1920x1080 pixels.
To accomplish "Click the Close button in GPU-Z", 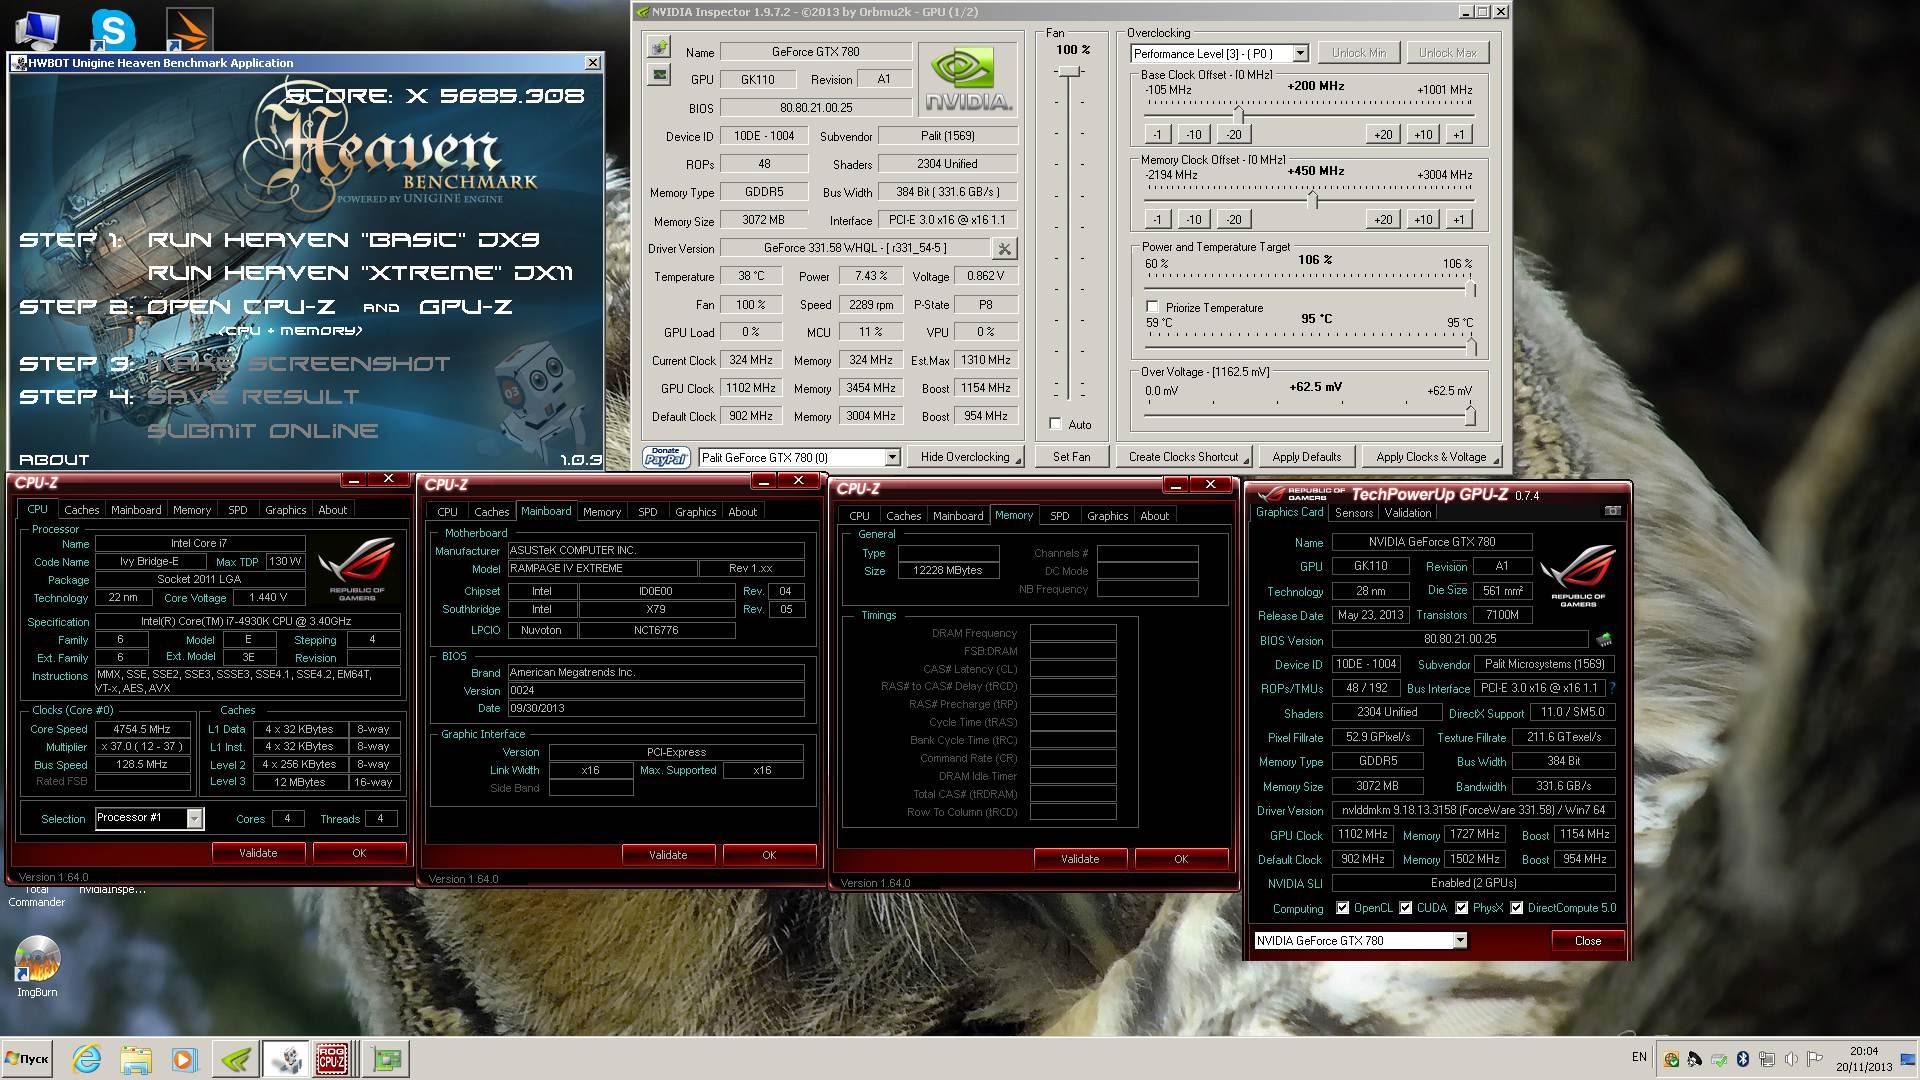I will point(1587,941).
